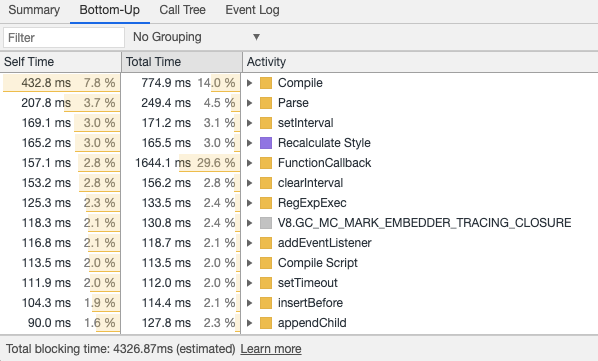
Task: Click the 207.8 ms self time value
Action: click(x=46, y=103)
